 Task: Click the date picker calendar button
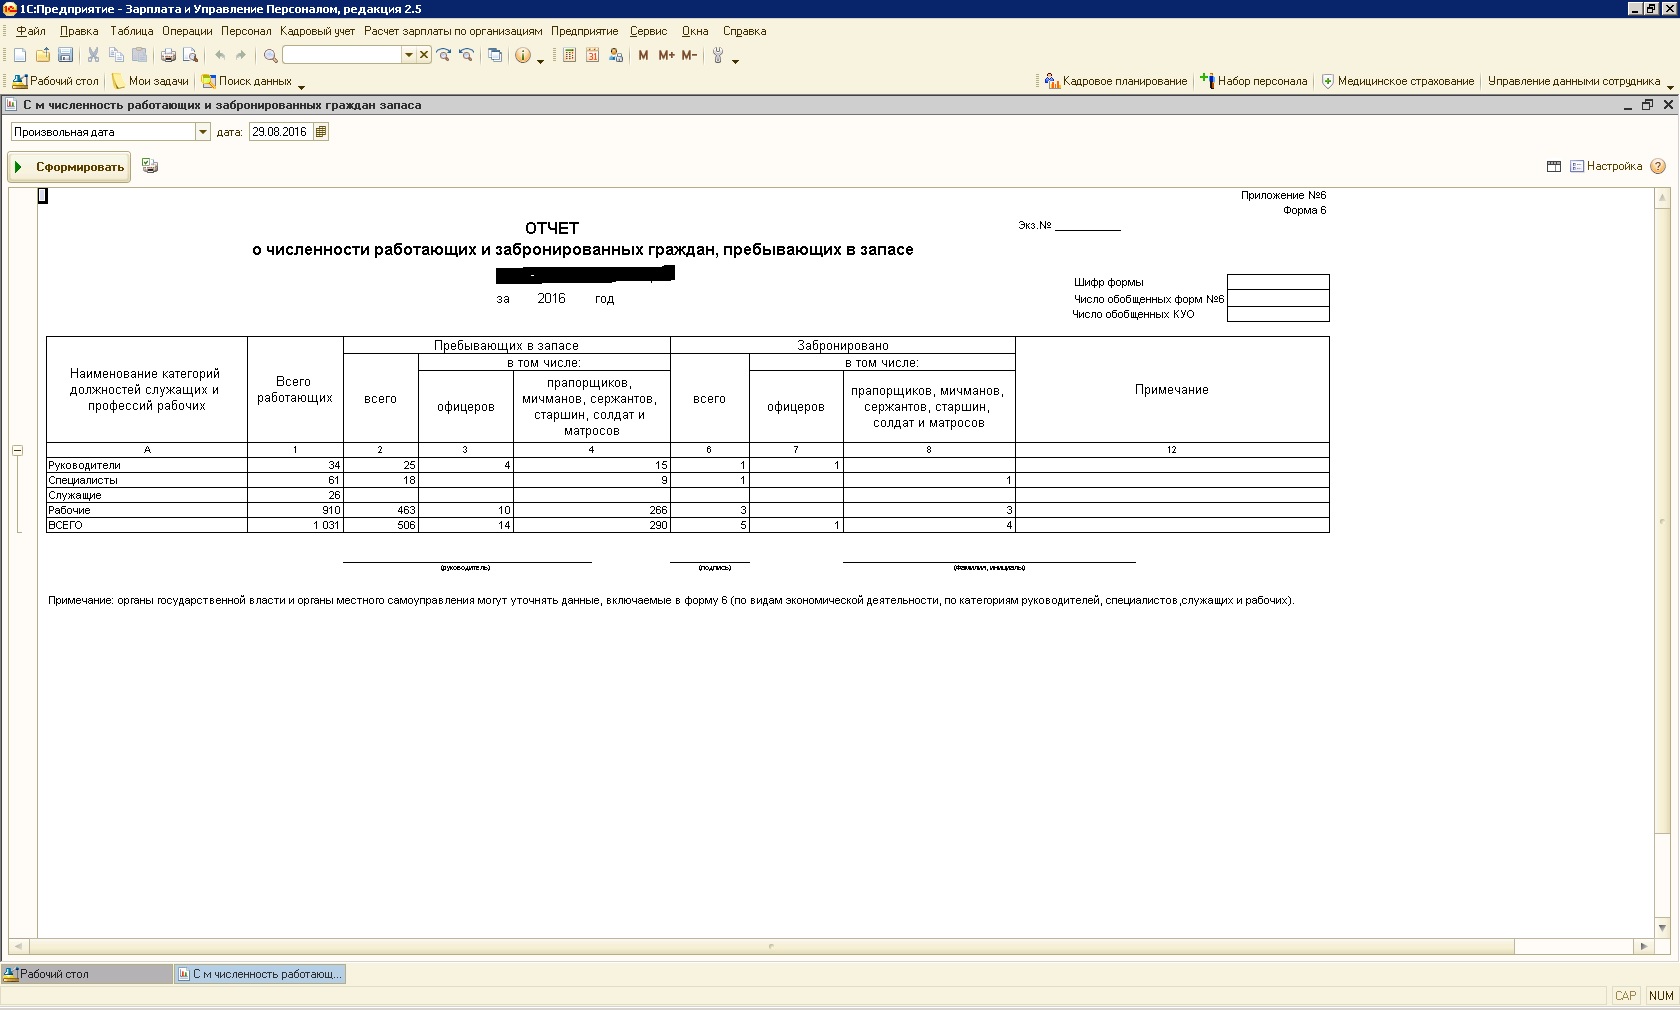coord(321,132)
